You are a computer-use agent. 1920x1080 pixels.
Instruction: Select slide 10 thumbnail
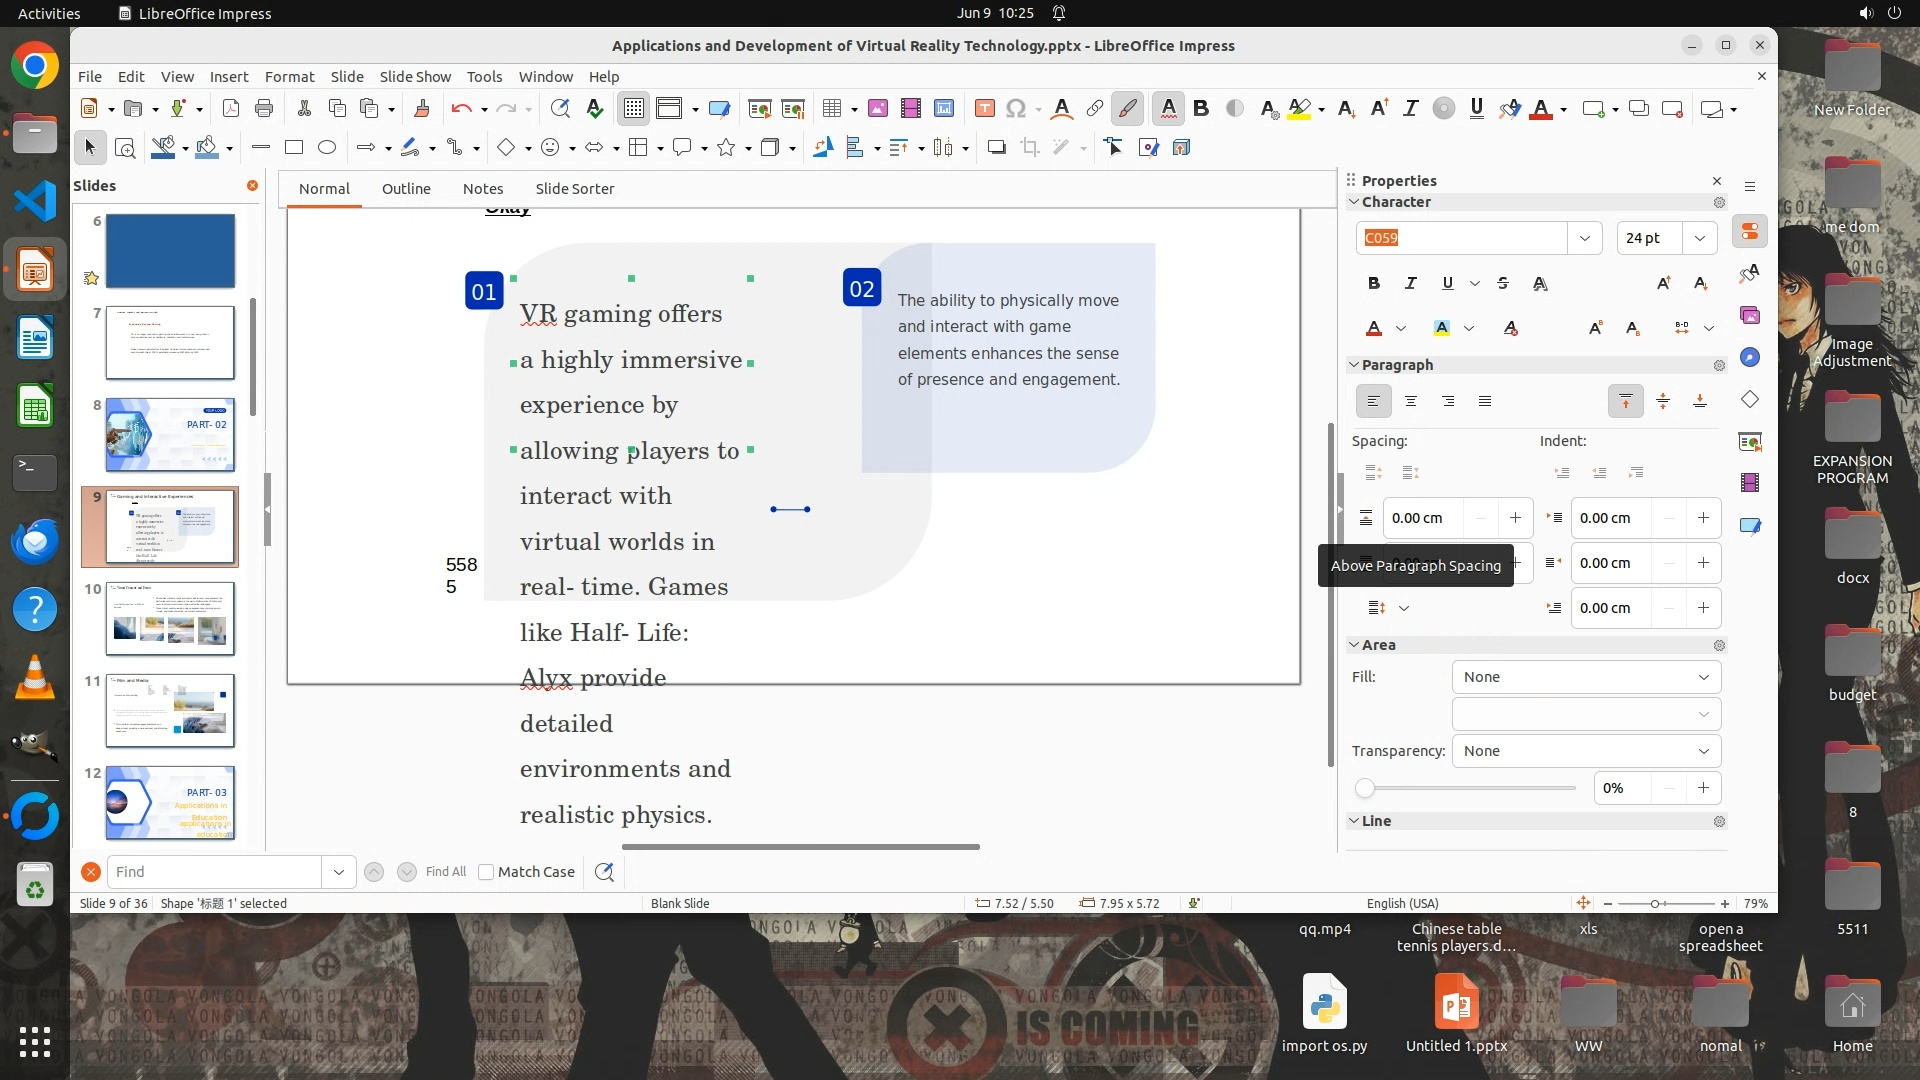click(x=170, y=619)
